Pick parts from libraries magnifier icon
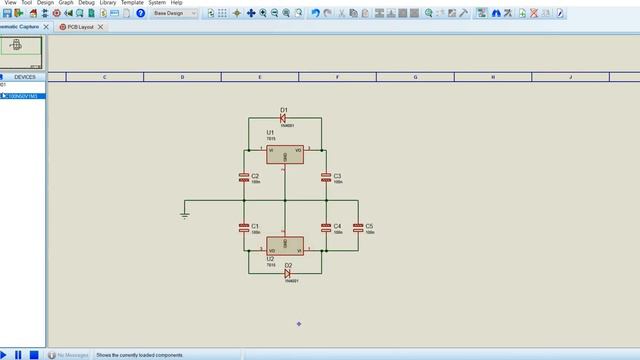 click(x=429, y=13)
